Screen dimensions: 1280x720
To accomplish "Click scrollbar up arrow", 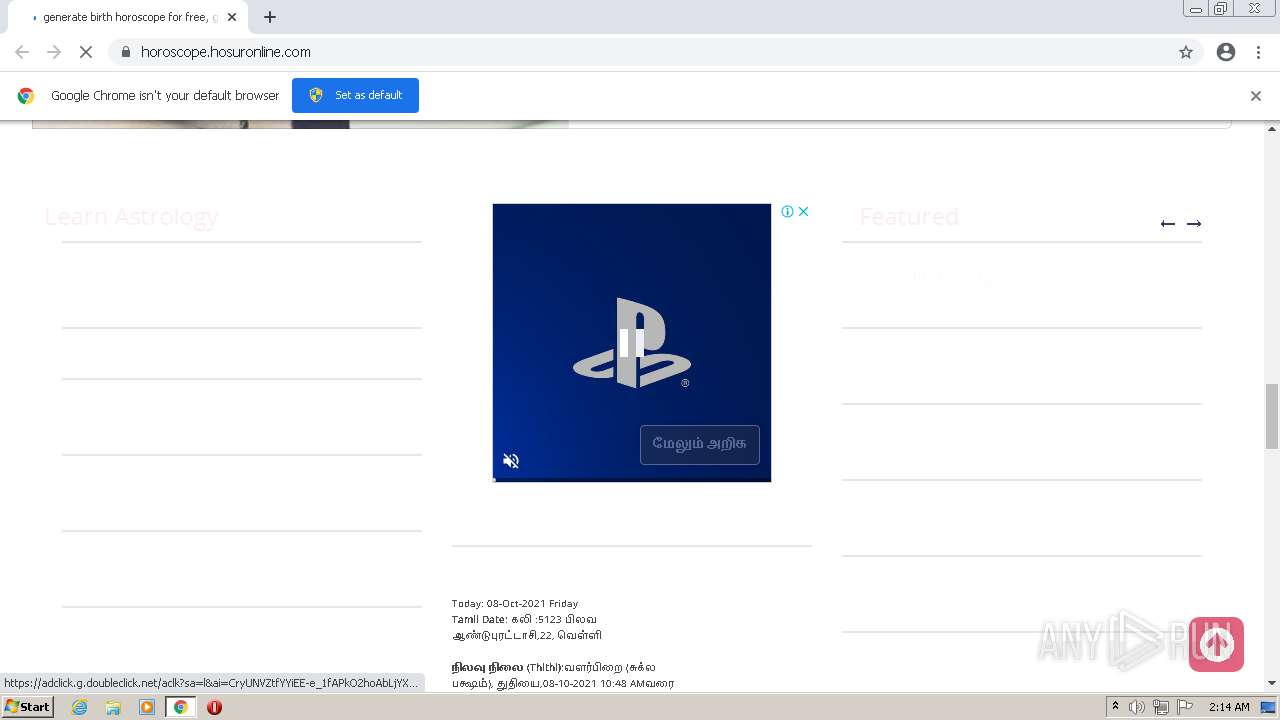I will (x=1272, y=129).
